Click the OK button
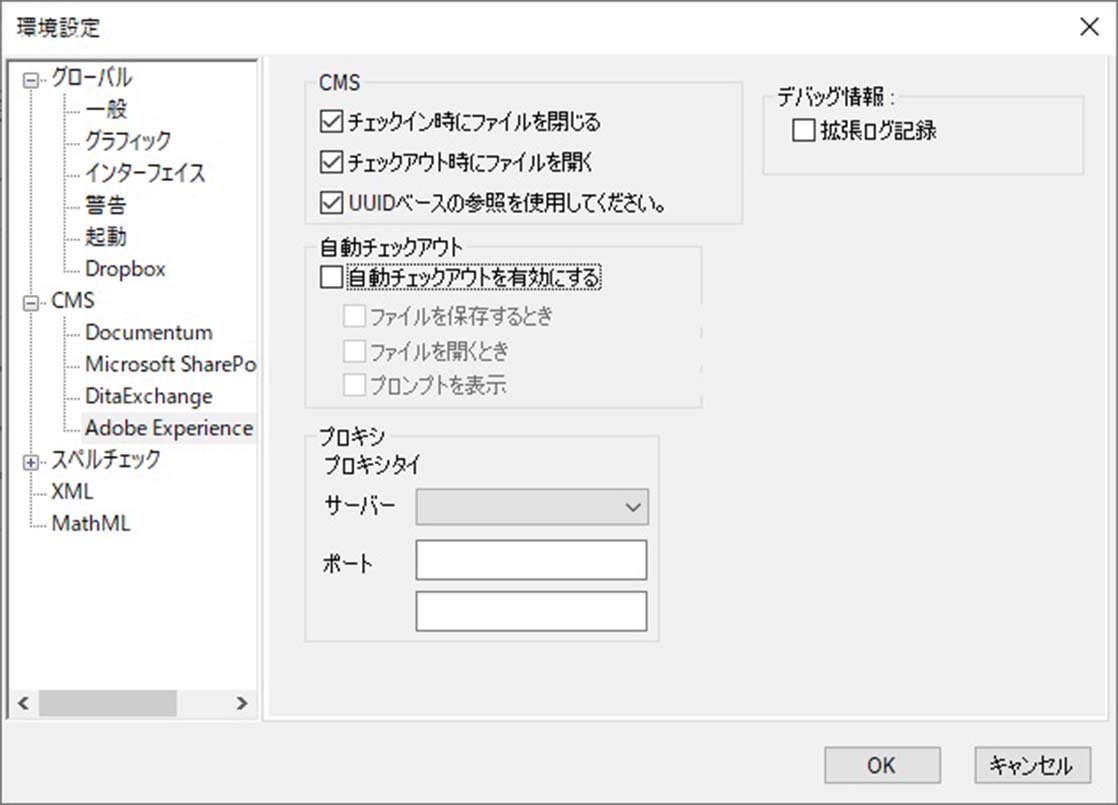This screenshot has width=1118, height=805. [x=881, y=765]
